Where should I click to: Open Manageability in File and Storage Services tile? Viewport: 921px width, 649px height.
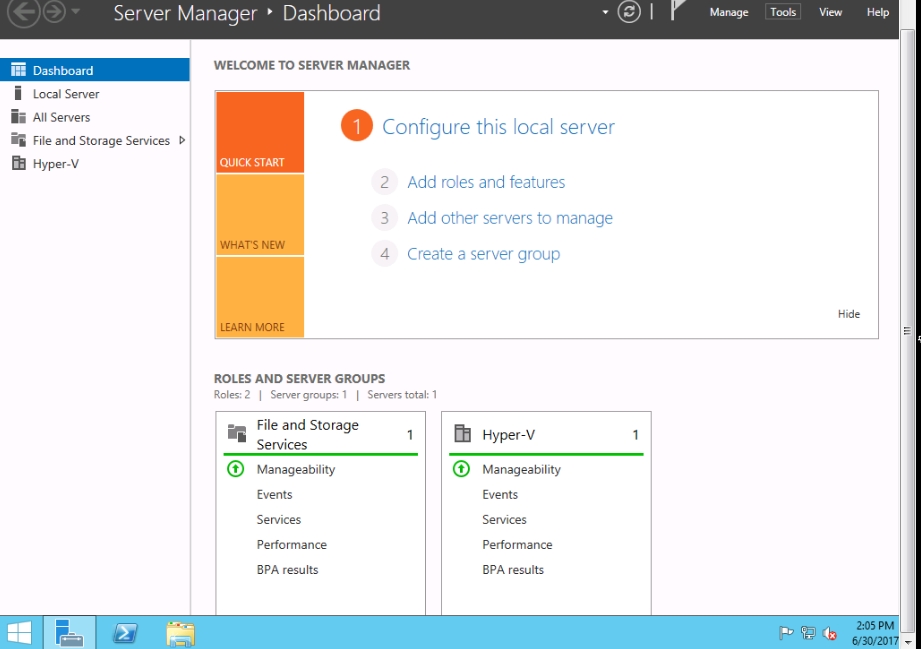pyautogui.click(x=295, y=469)
